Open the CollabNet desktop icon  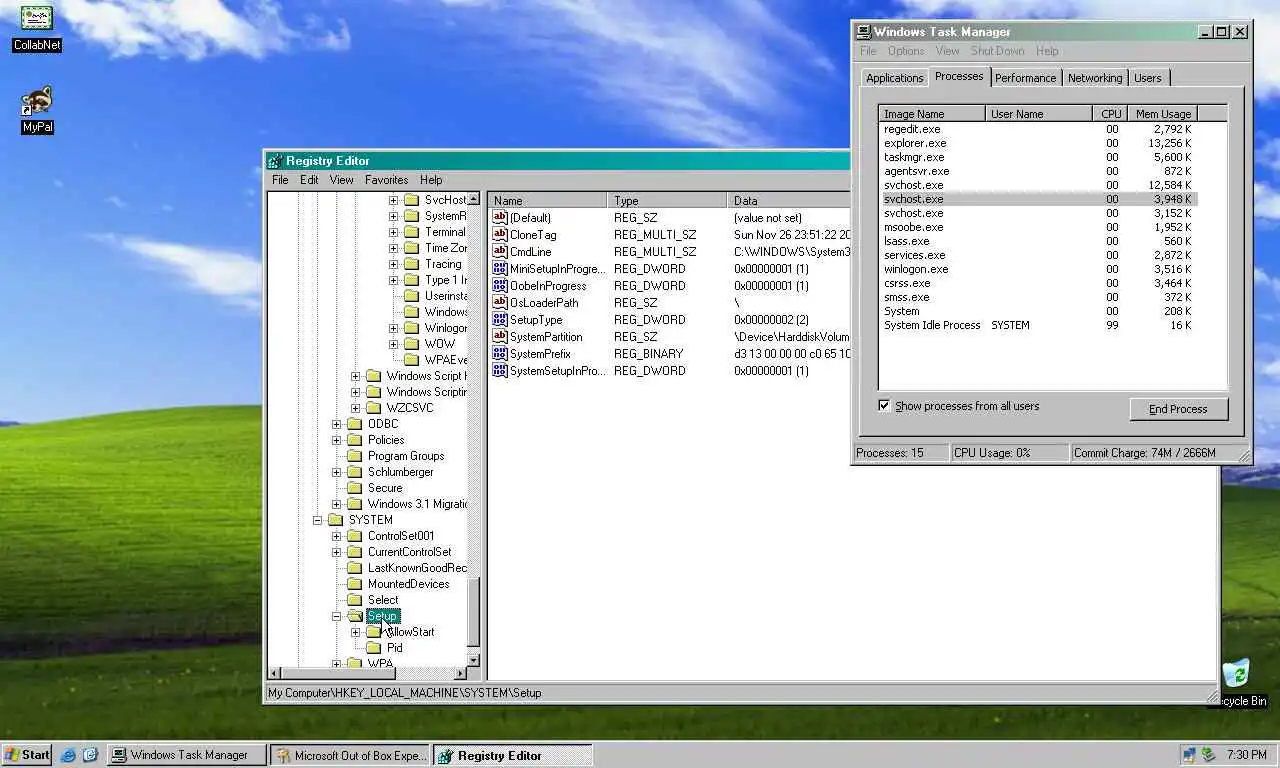(37, 19)
